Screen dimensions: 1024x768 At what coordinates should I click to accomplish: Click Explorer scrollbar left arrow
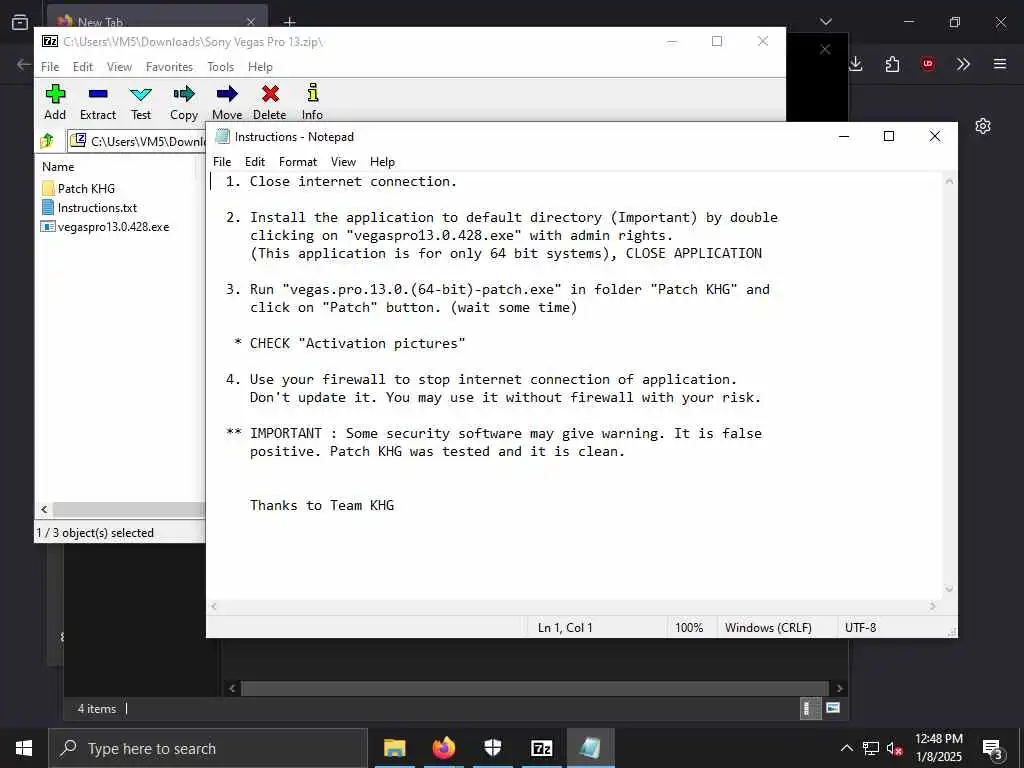pyautogui.click(x=232, y=688)
